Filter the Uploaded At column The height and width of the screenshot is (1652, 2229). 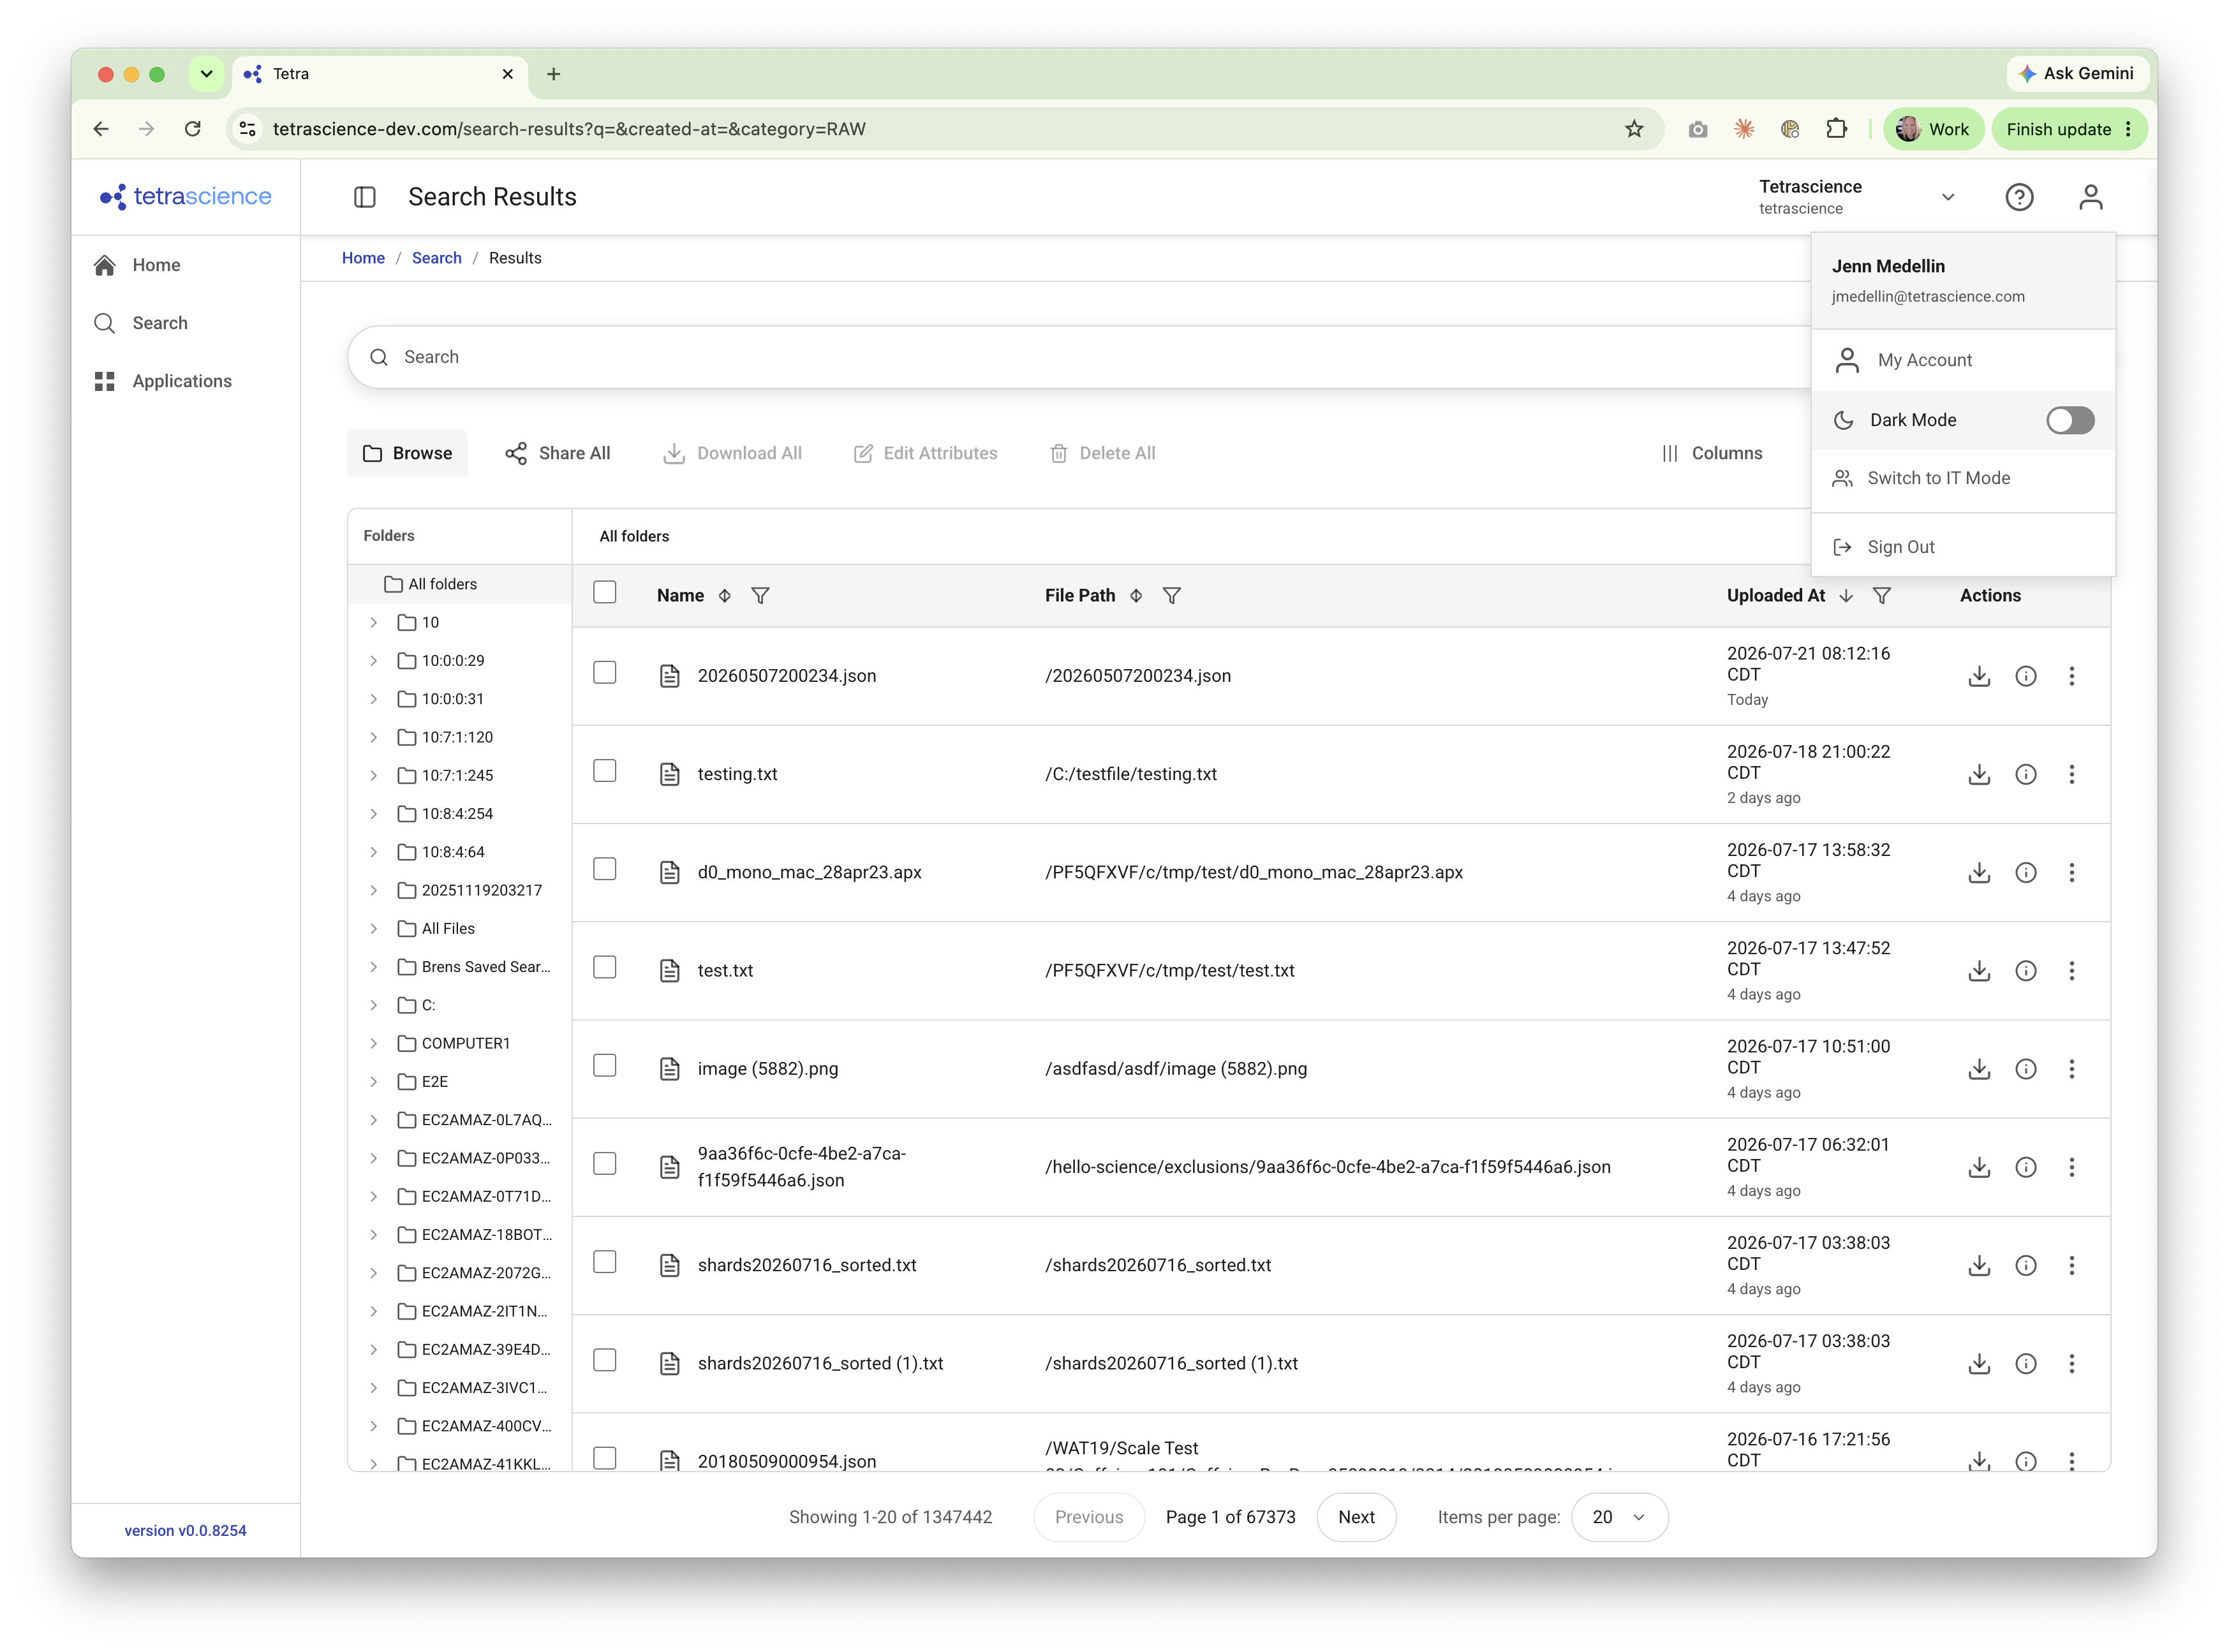pyautogui.click(x=1881, y=595)
